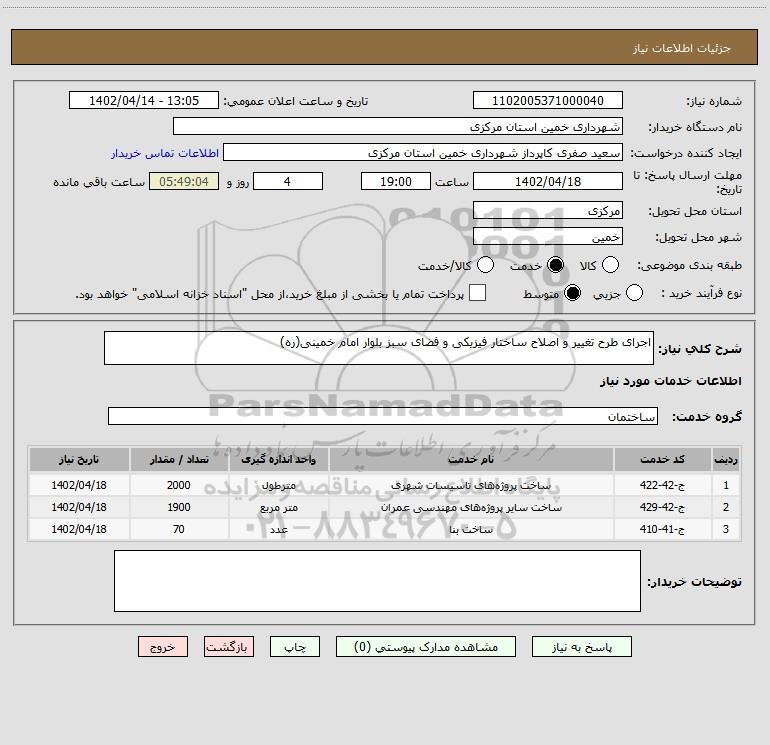Click quantity 2000 cell
The height and width of the screenshot is (745, 770).
(179, 485)
